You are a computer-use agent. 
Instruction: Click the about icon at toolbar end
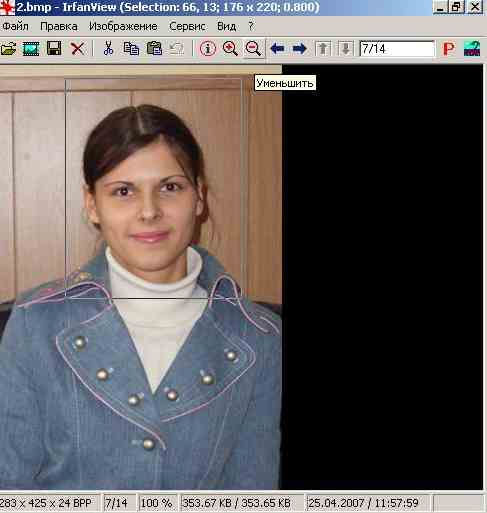coord(472,49)
